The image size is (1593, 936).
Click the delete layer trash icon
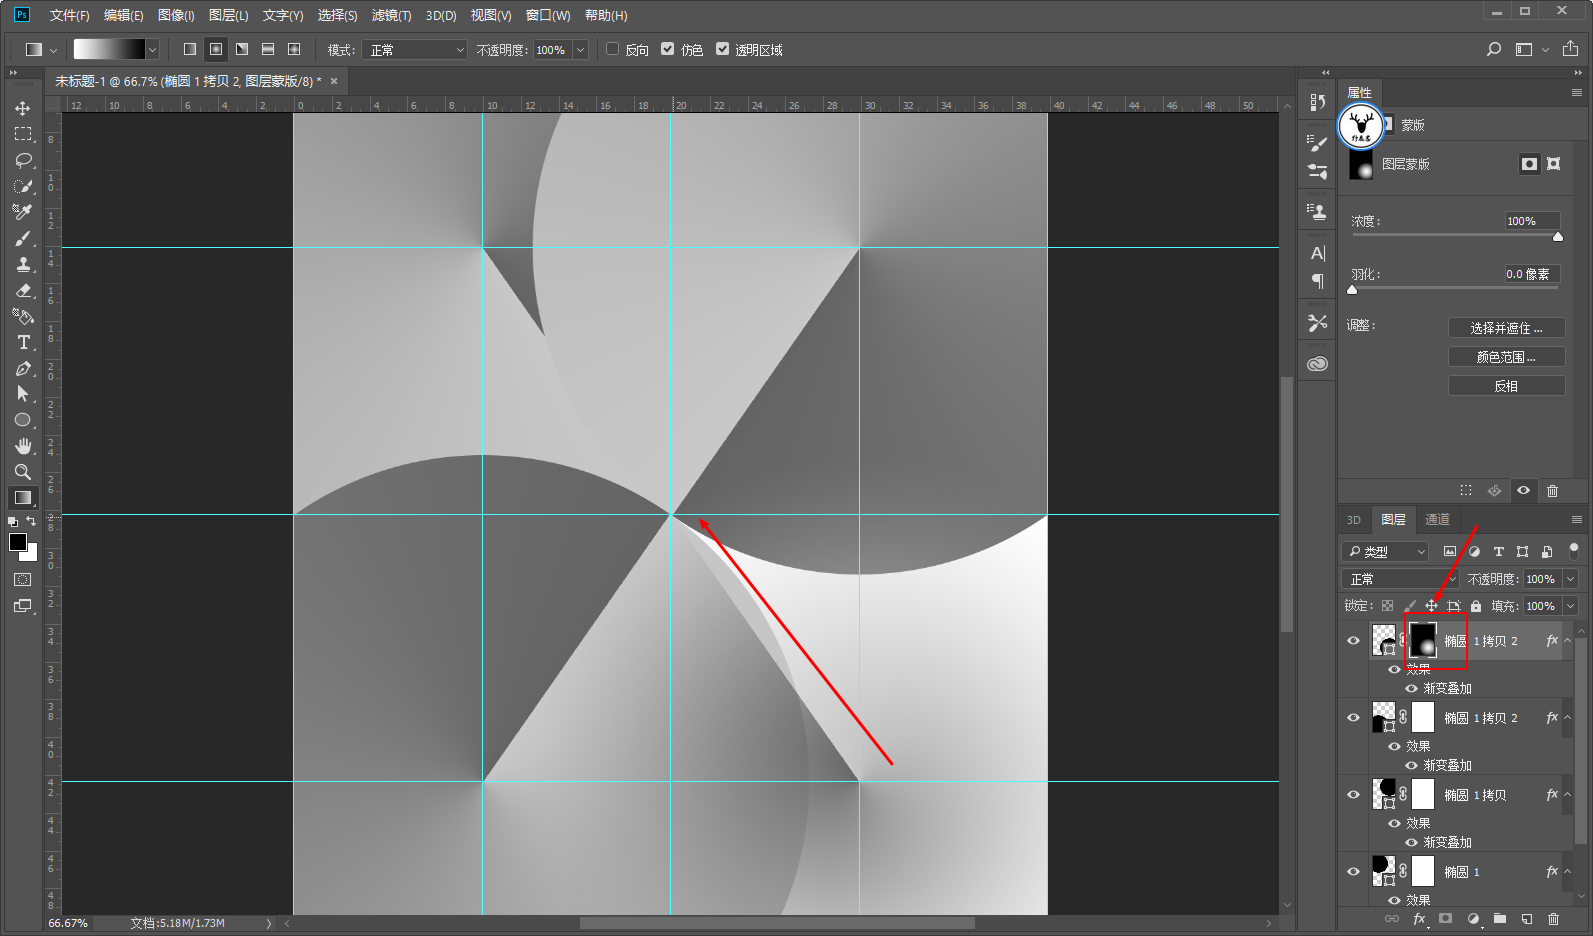(1553, 918)
